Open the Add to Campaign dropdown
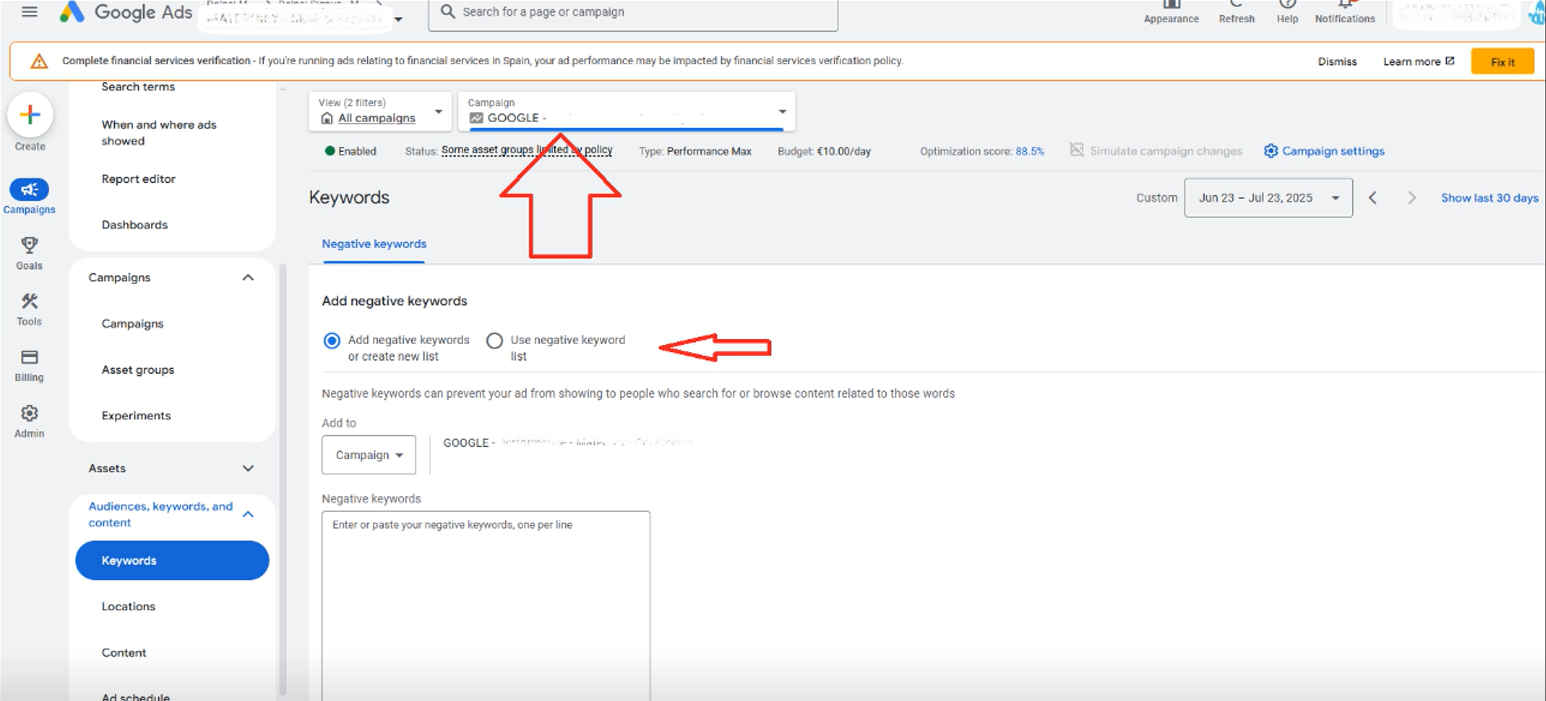Viewport: 1546px width, 701px height. tap(369, 455)
